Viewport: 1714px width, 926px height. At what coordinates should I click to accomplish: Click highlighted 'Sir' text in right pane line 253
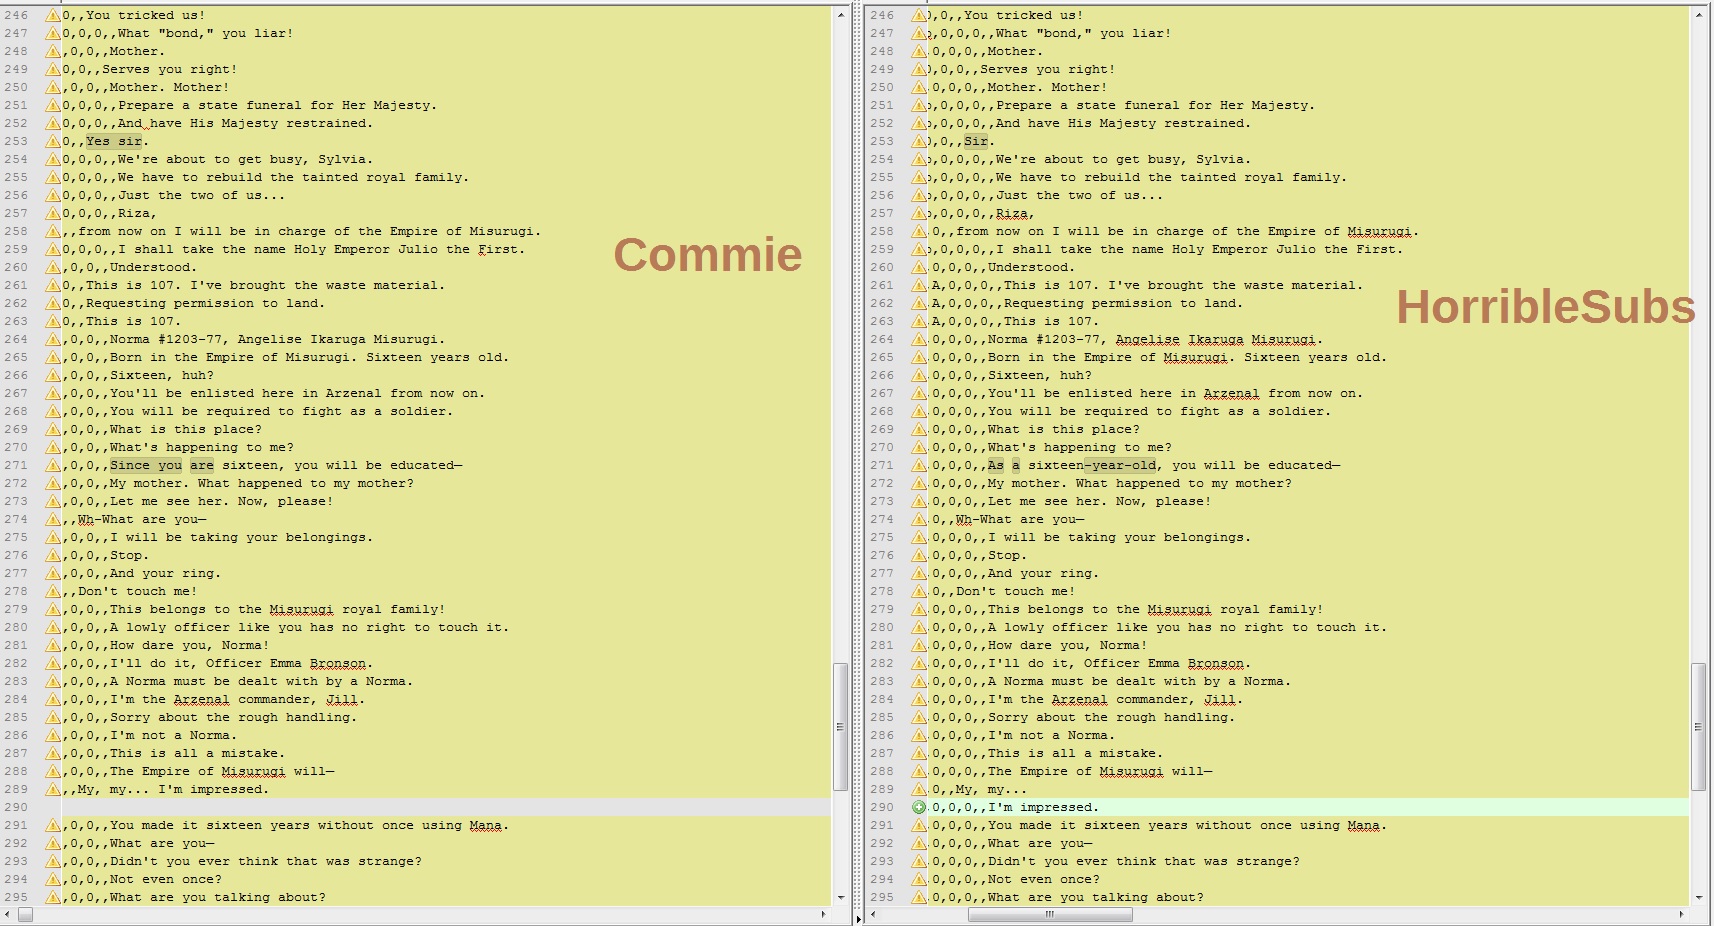click(x=976, y=141)
